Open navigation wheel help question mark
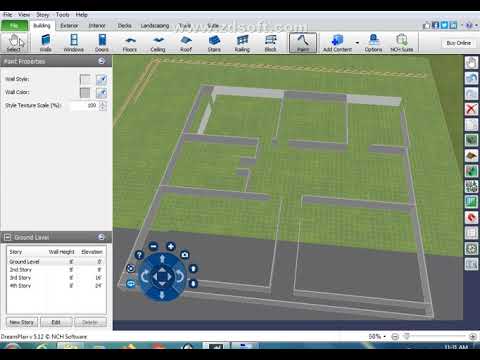 (x=139, y=255)
